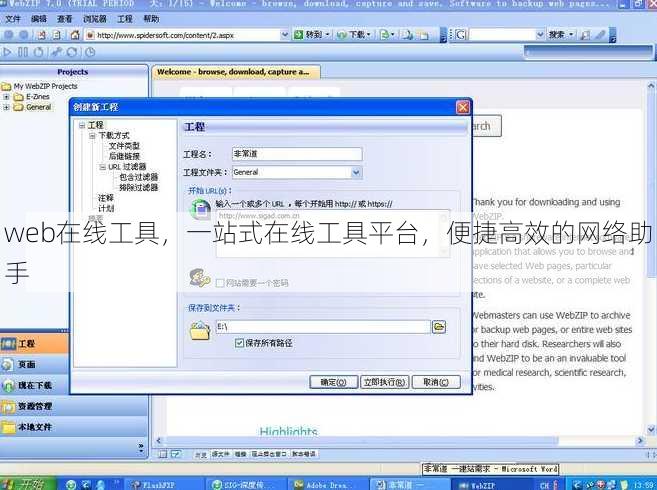Image resolution: width=657 pixels, height=490 pixels.
Task: Click the 确定(O) button
Action: coord(334,382)
